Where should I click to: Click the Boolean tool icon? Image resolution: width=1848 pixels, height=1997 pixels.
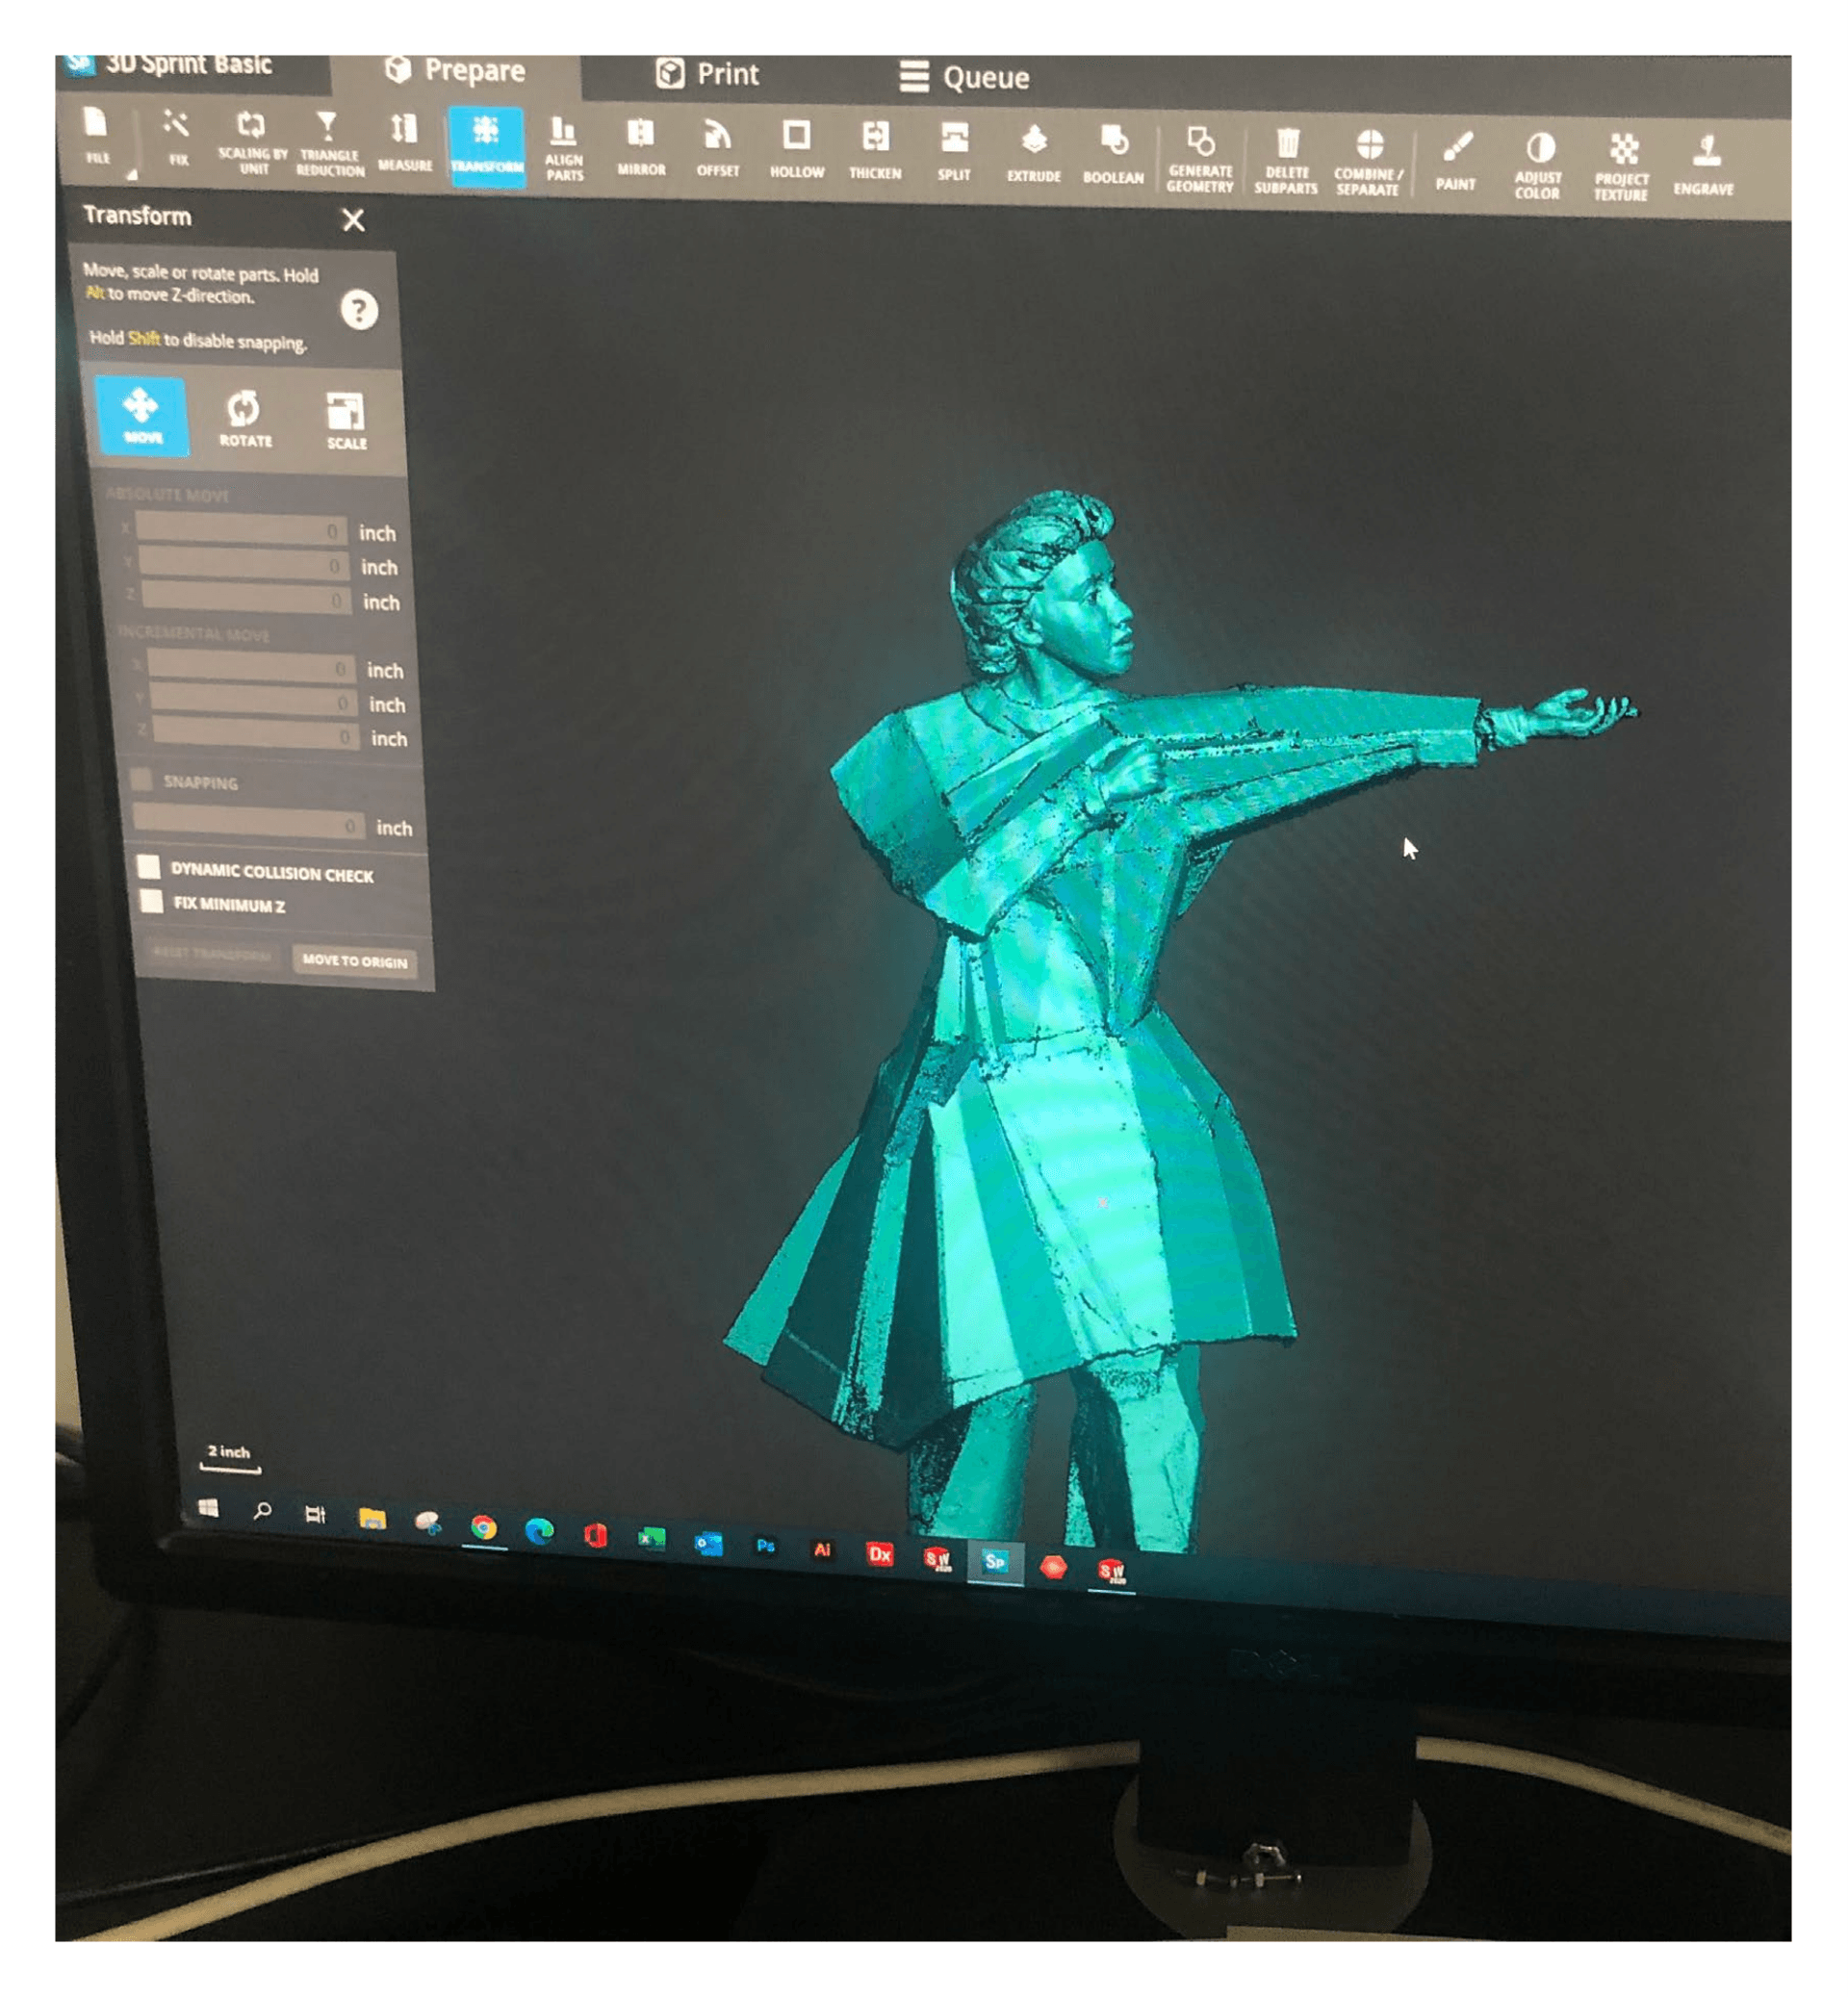click(1113, 152)
